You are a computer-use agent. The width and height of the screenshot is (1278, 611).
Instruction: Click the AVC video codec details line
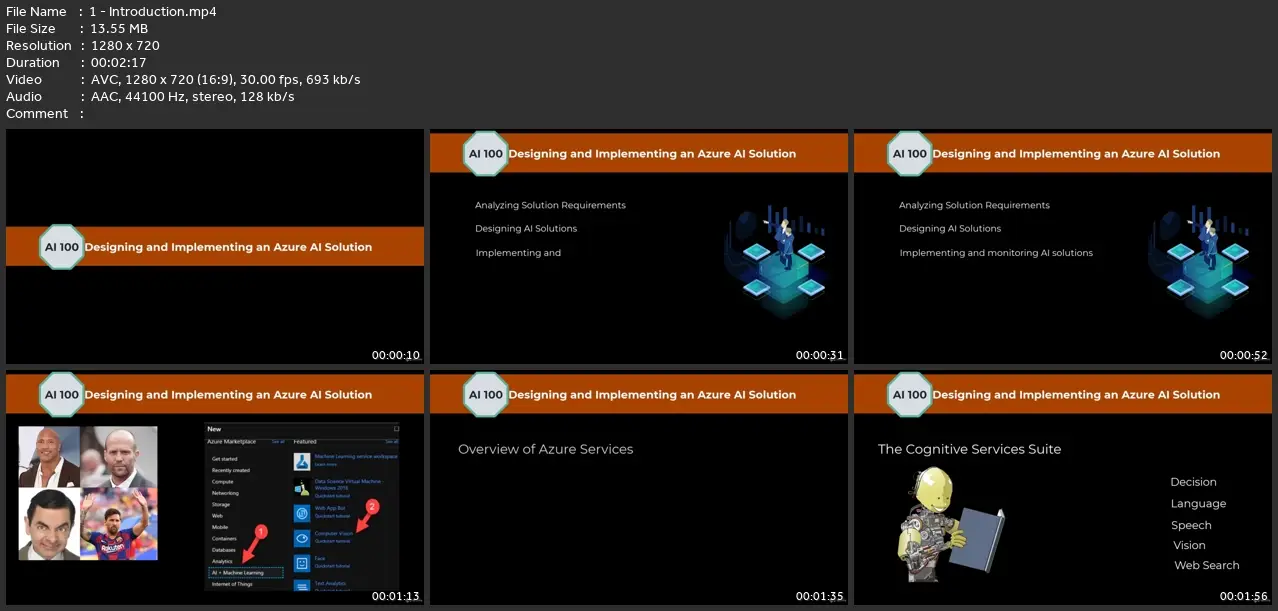click(225, 79)
